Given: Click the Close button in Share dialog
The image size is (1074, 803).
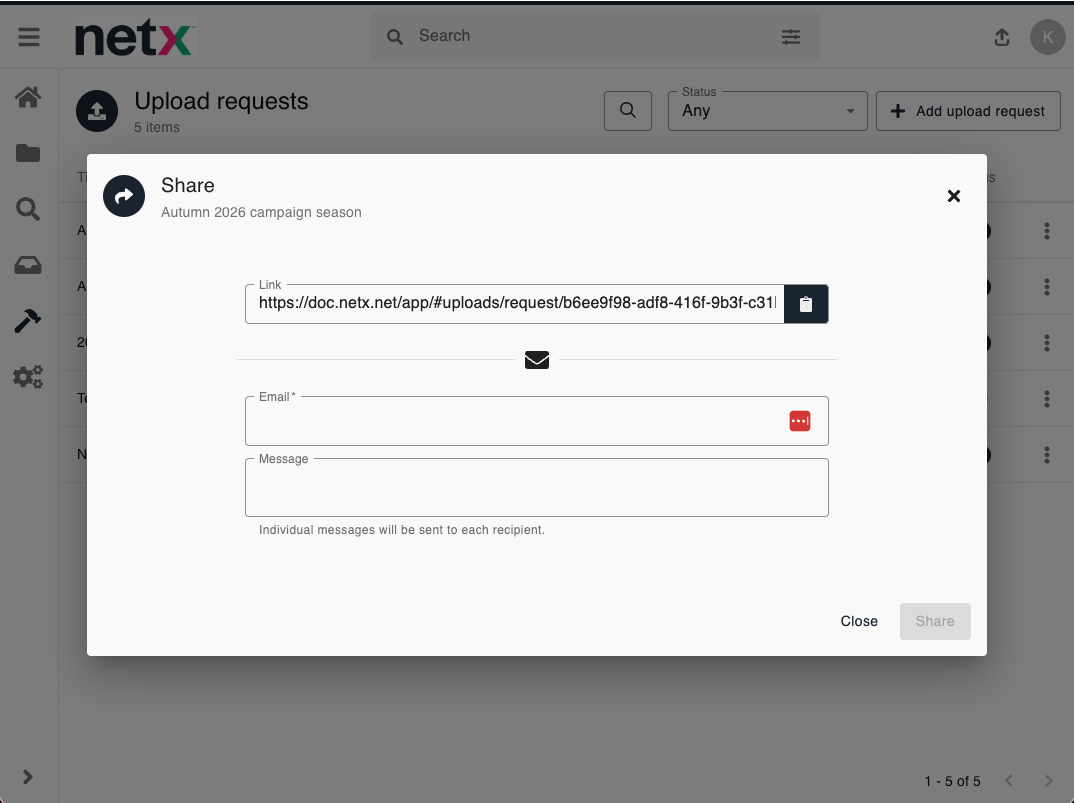Looking at the screenshot, I should point(858,621).
